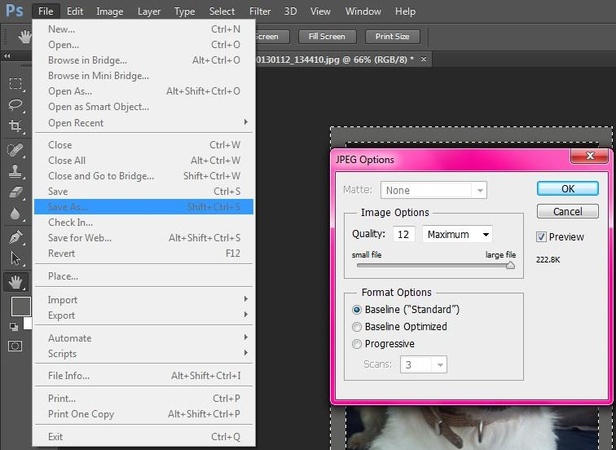Close the document tab

(423, 59)
